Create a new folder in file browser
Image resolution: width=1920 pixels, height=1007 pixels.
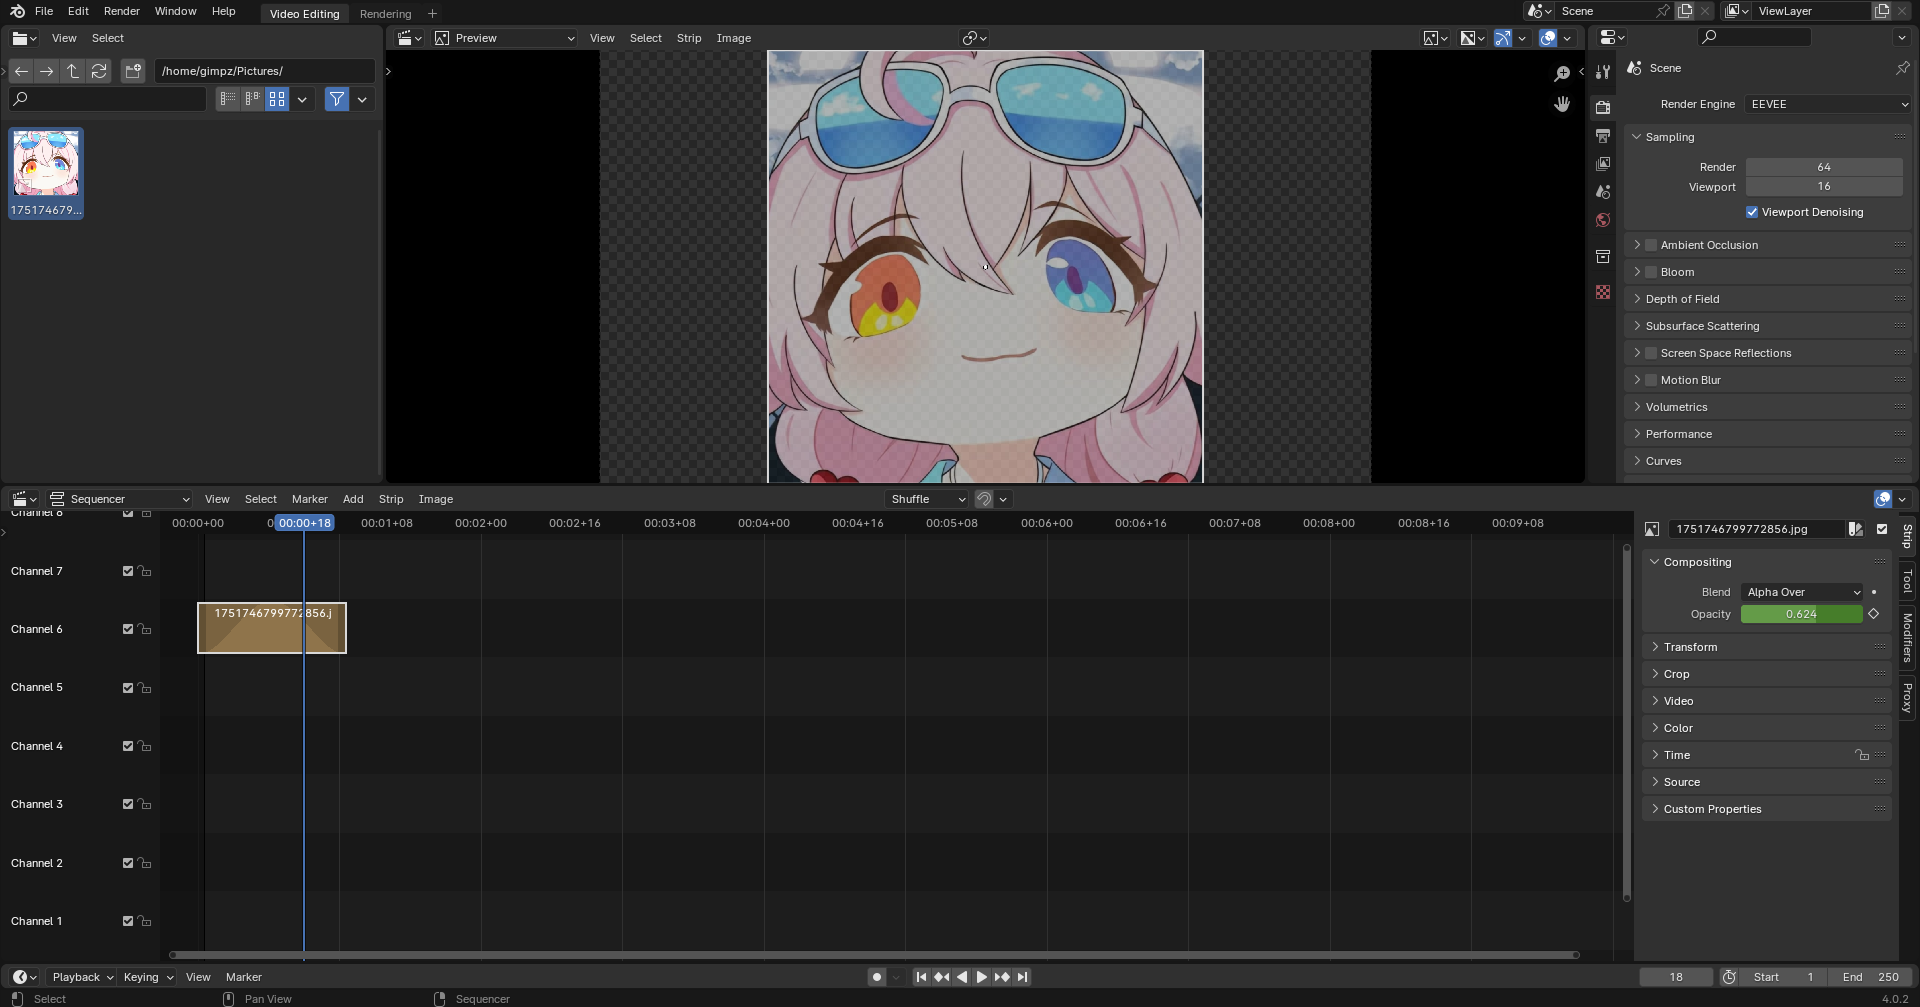tap(133, 71)
